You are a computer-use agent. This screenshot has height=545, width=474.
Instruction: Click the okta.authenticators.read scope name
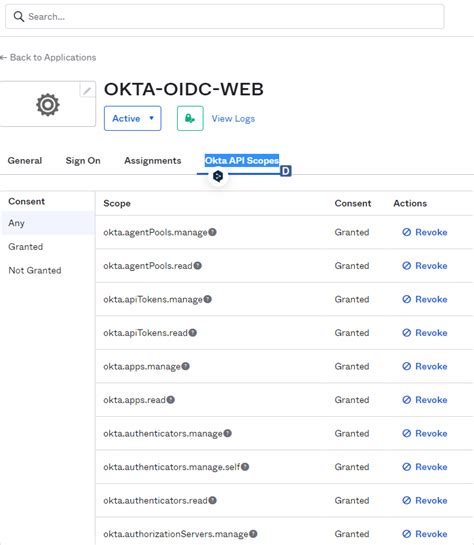tap(155, 501)
